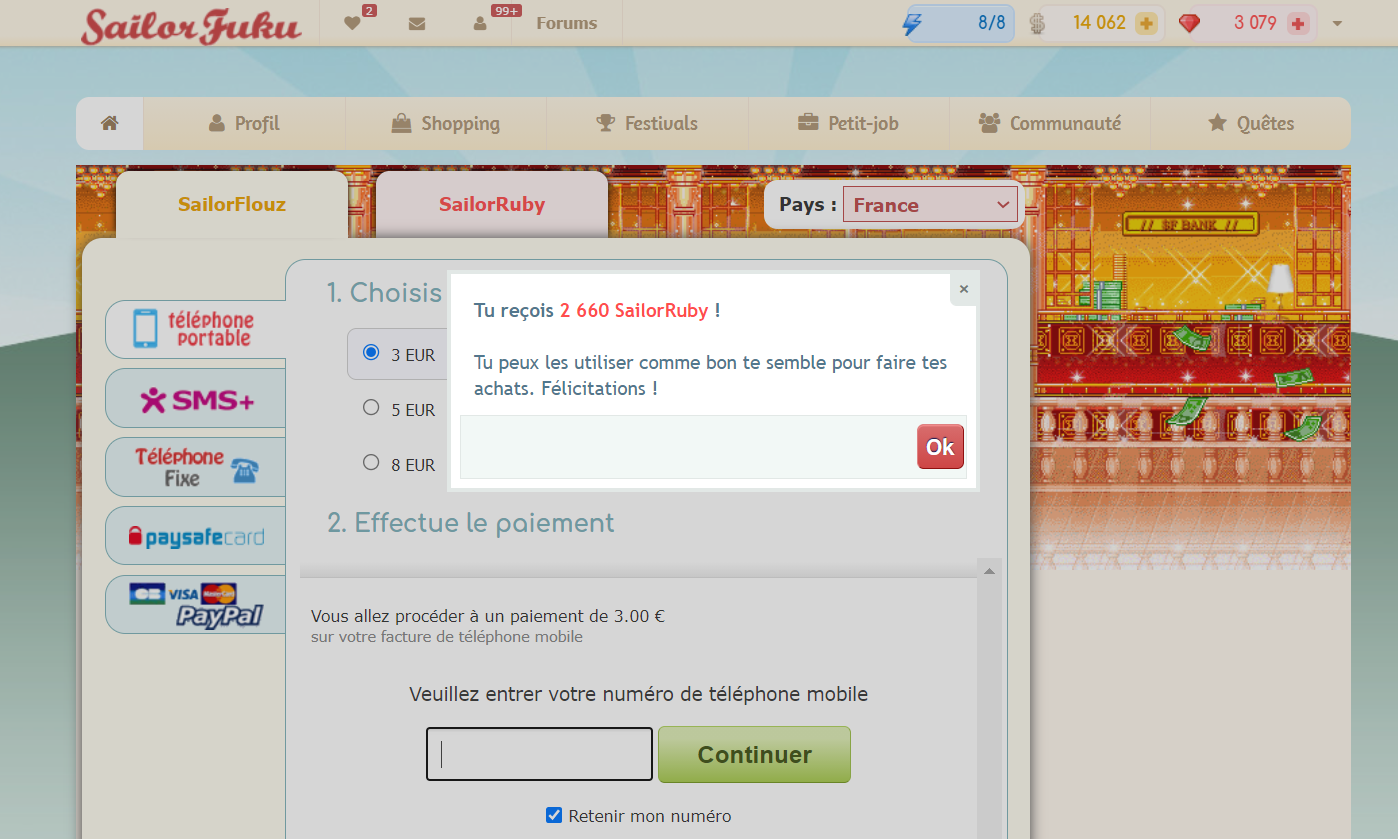Click the mobile phone number field
This screenshot has width=1398, height=839.
540,754
